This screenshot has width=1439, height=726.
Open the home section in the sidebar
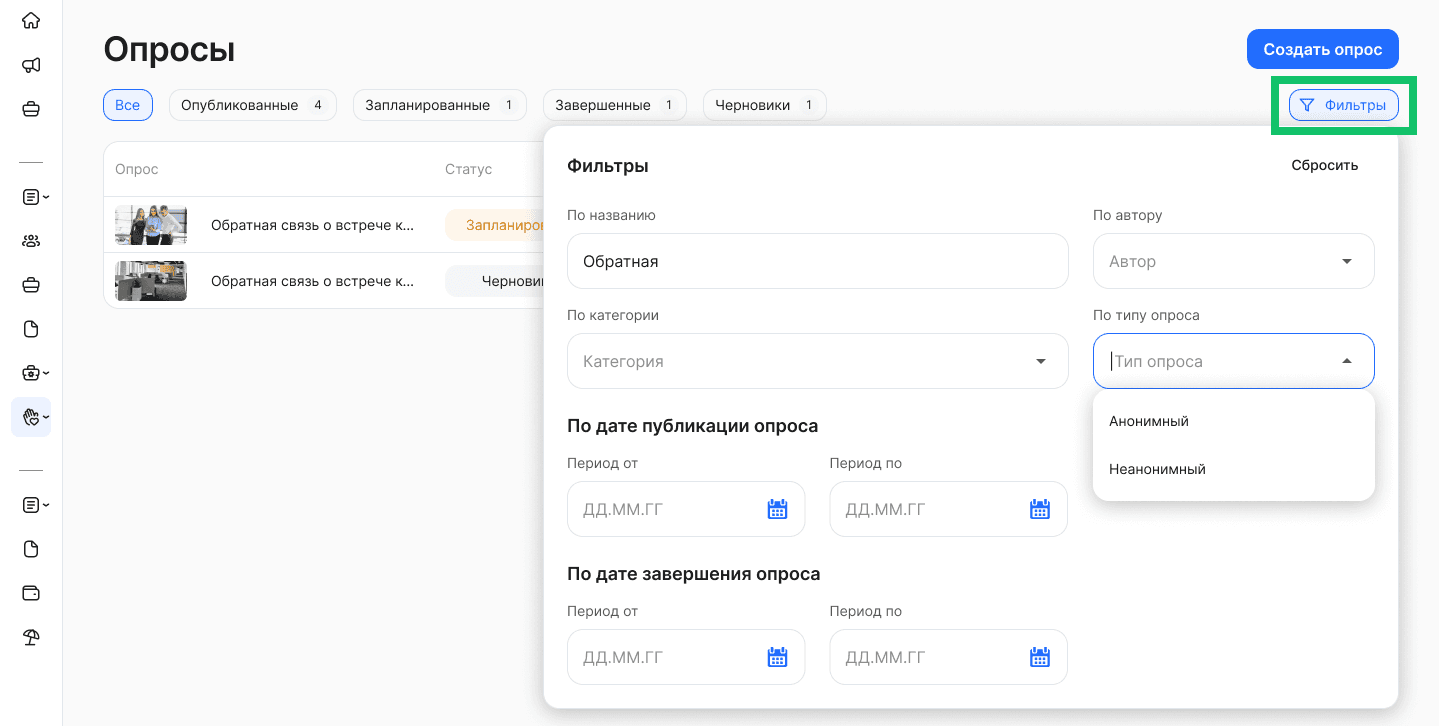coord(31,19)
